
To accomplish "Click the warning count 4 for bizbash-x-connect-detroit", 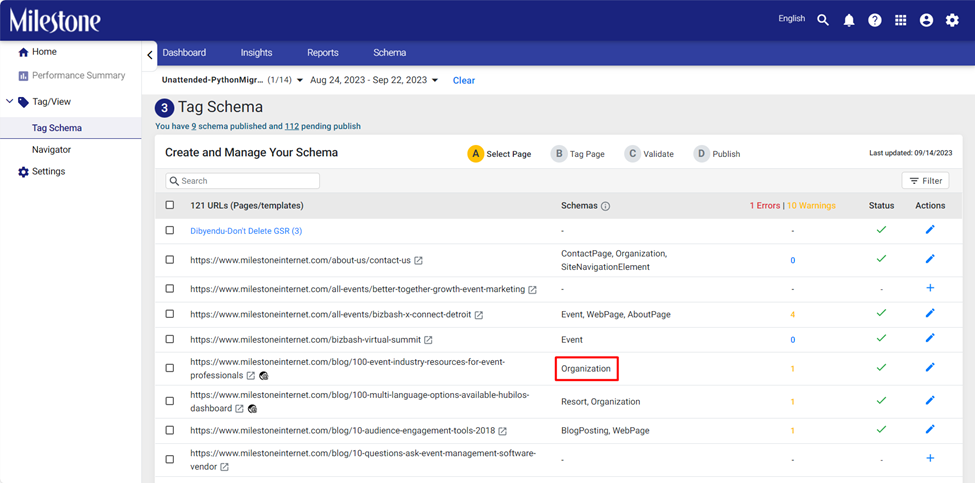I will (793, 315).
